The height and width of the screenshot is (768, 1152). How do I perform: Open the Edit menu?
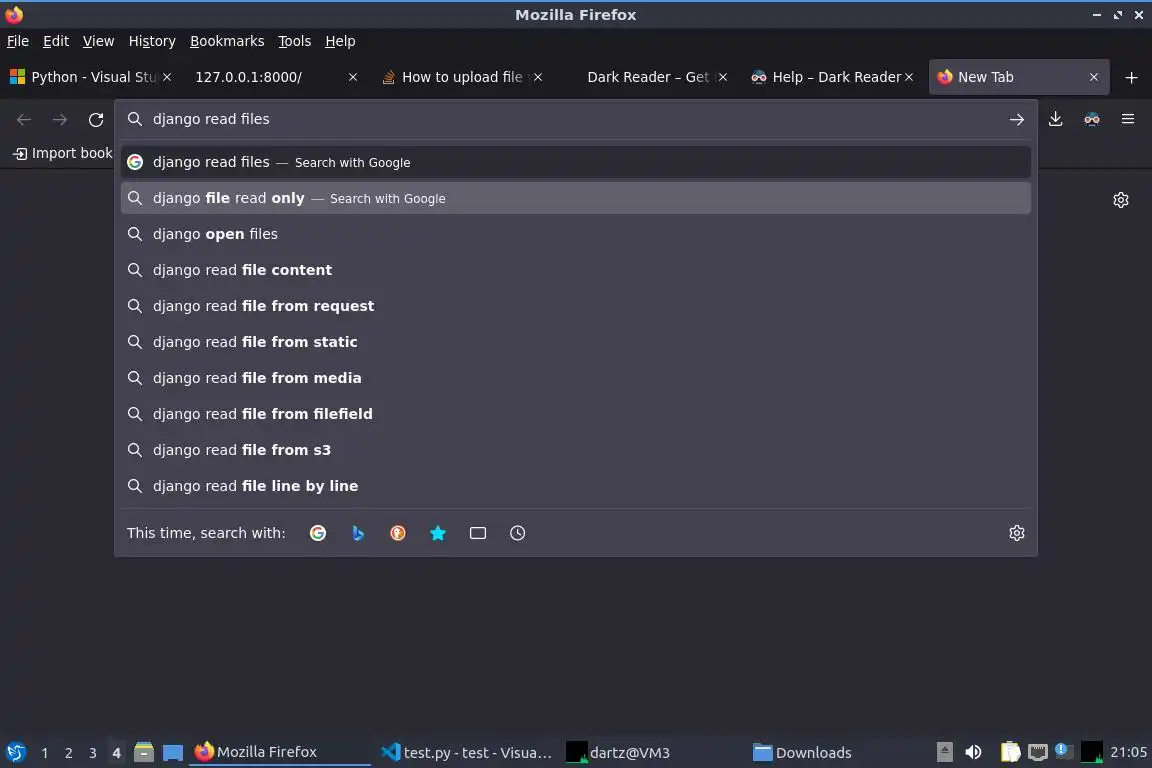(56, 41)
